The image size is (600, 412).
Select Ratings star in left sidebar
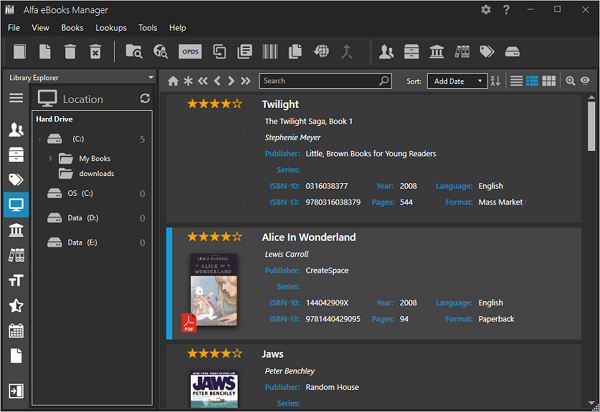16,306
